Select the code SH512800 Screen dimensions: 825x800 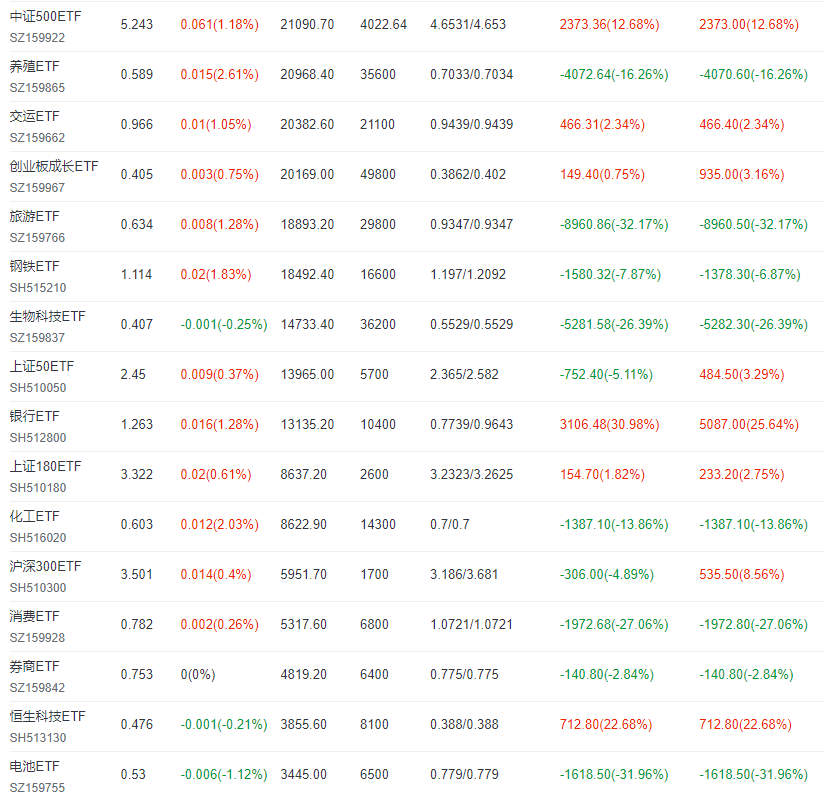point(38,438)
